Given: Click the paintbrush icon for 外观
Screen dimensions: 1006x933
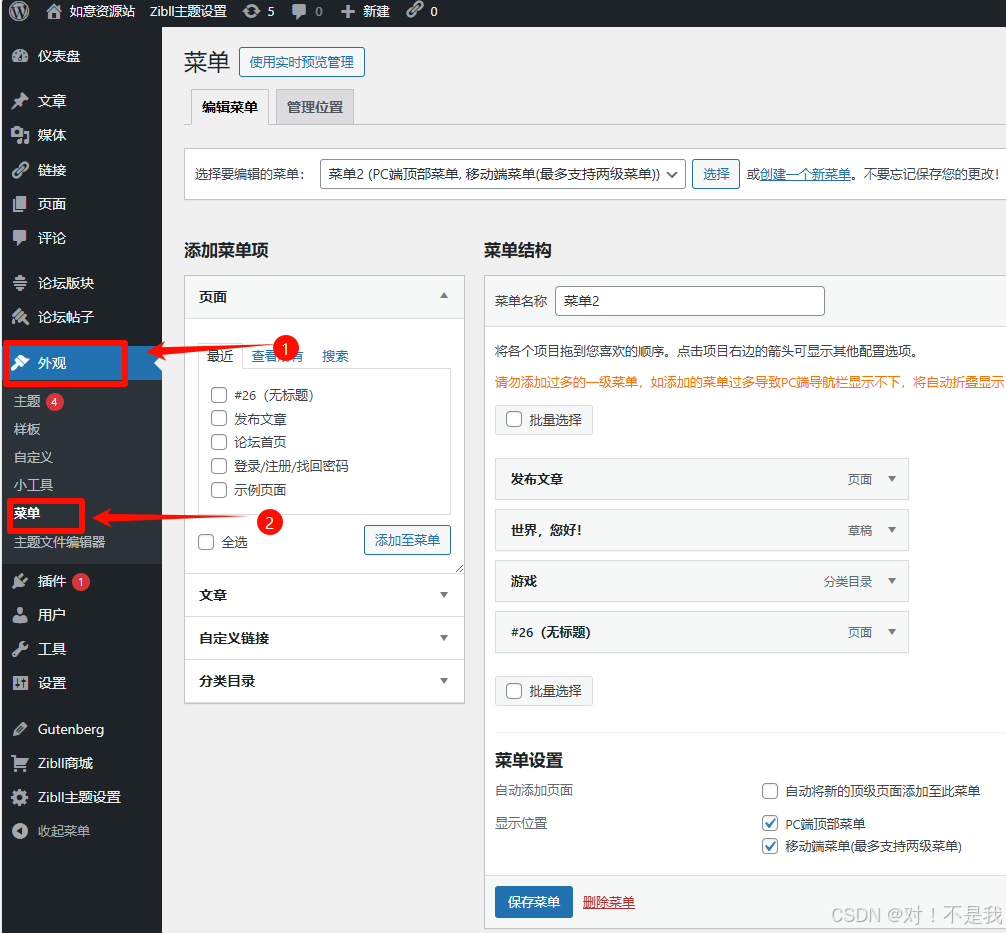Looking at the screenshot, I should tap(20, 363).
